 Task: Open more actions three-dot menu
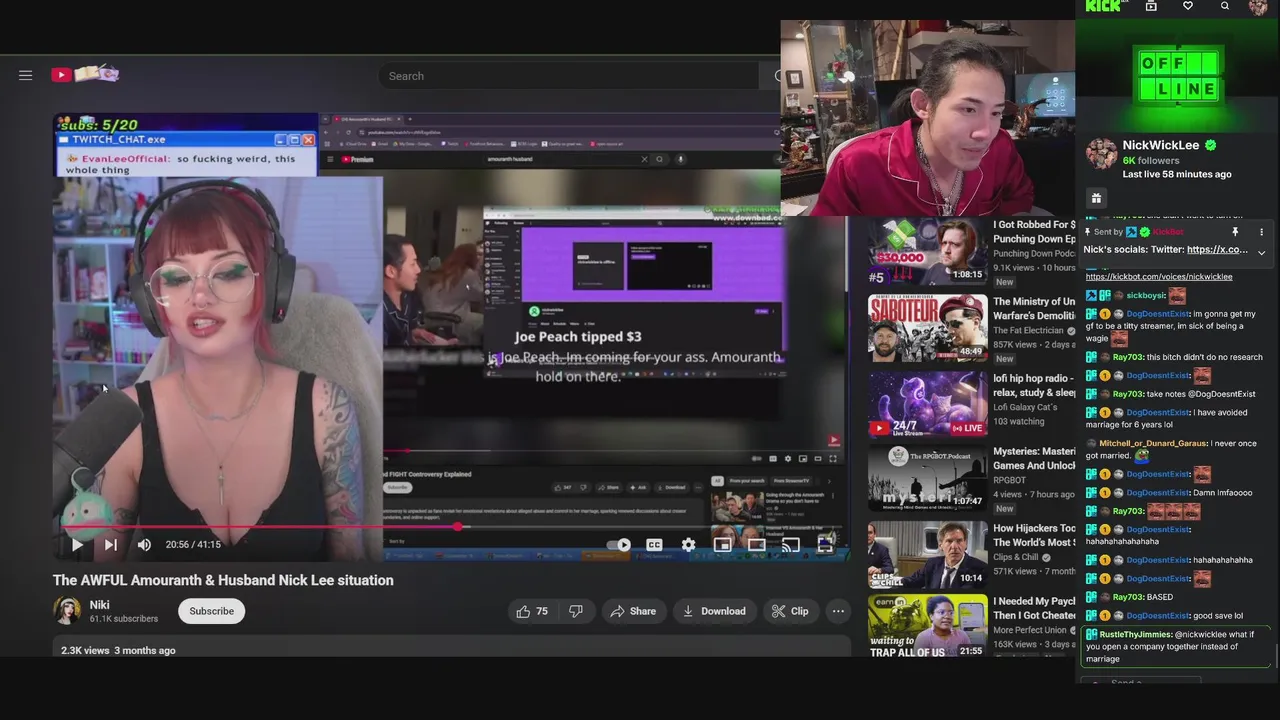tap(838, 611)
